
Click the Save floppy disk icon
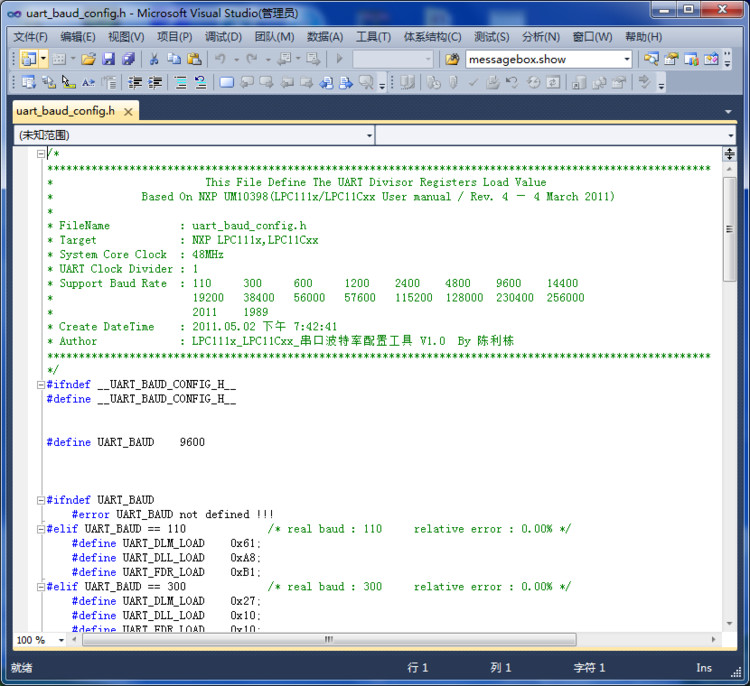(x=109, y=59)
